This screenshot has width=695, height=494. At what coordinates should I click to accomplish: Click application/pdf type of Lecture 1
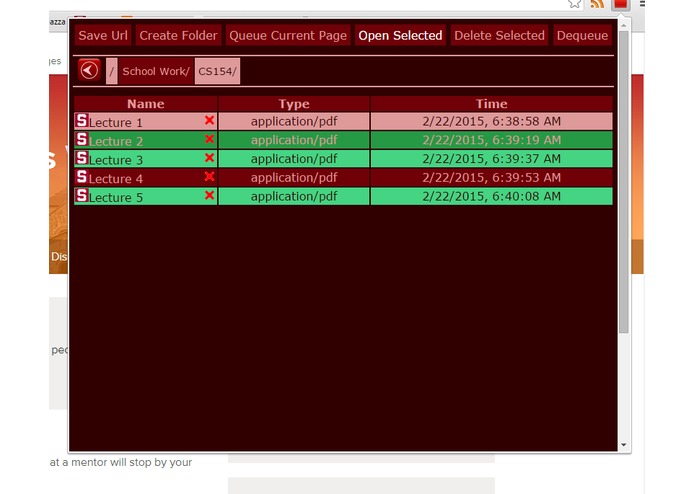[x=294, y=121]
